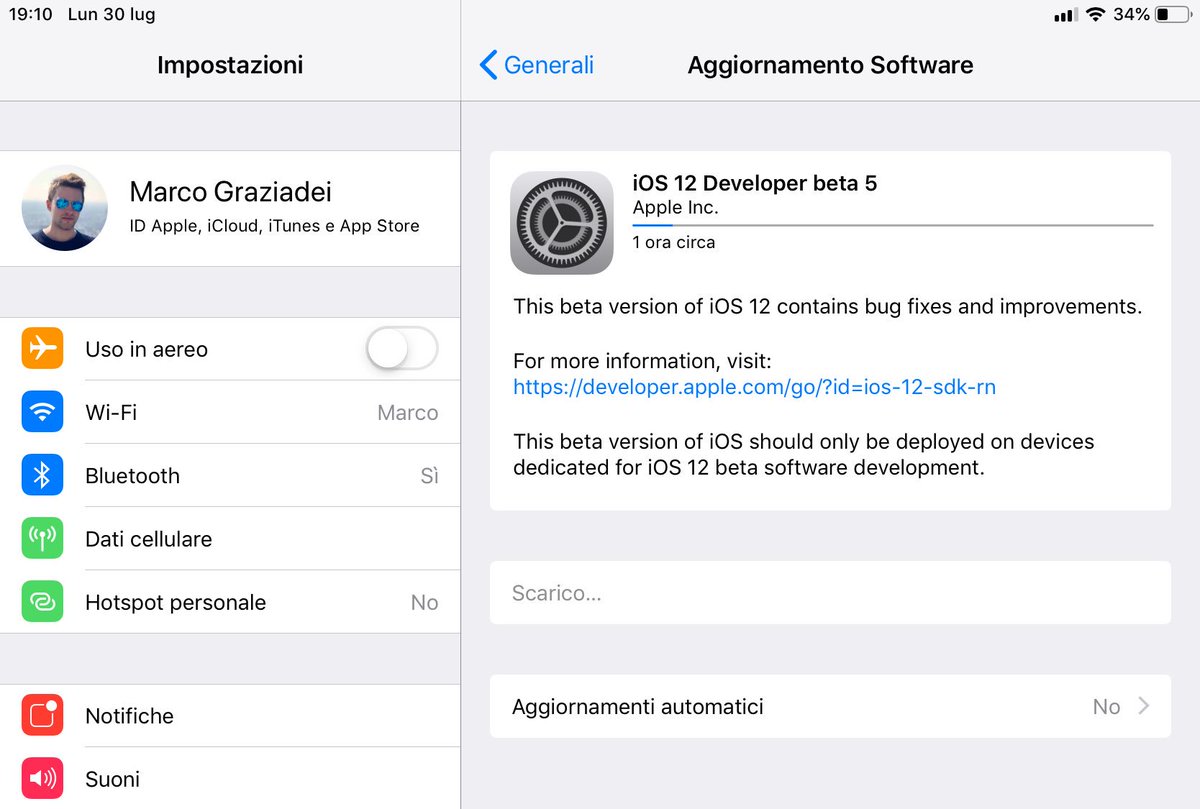
Task: Open Dati cellulare settings
Action: click(x=230, y=538)
